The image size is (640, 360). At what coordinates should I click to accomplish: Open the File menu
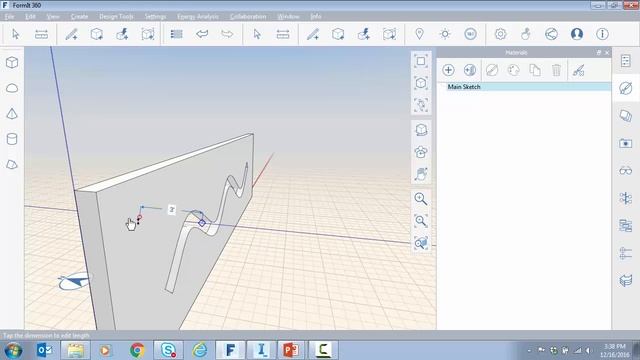pos(9,16)
